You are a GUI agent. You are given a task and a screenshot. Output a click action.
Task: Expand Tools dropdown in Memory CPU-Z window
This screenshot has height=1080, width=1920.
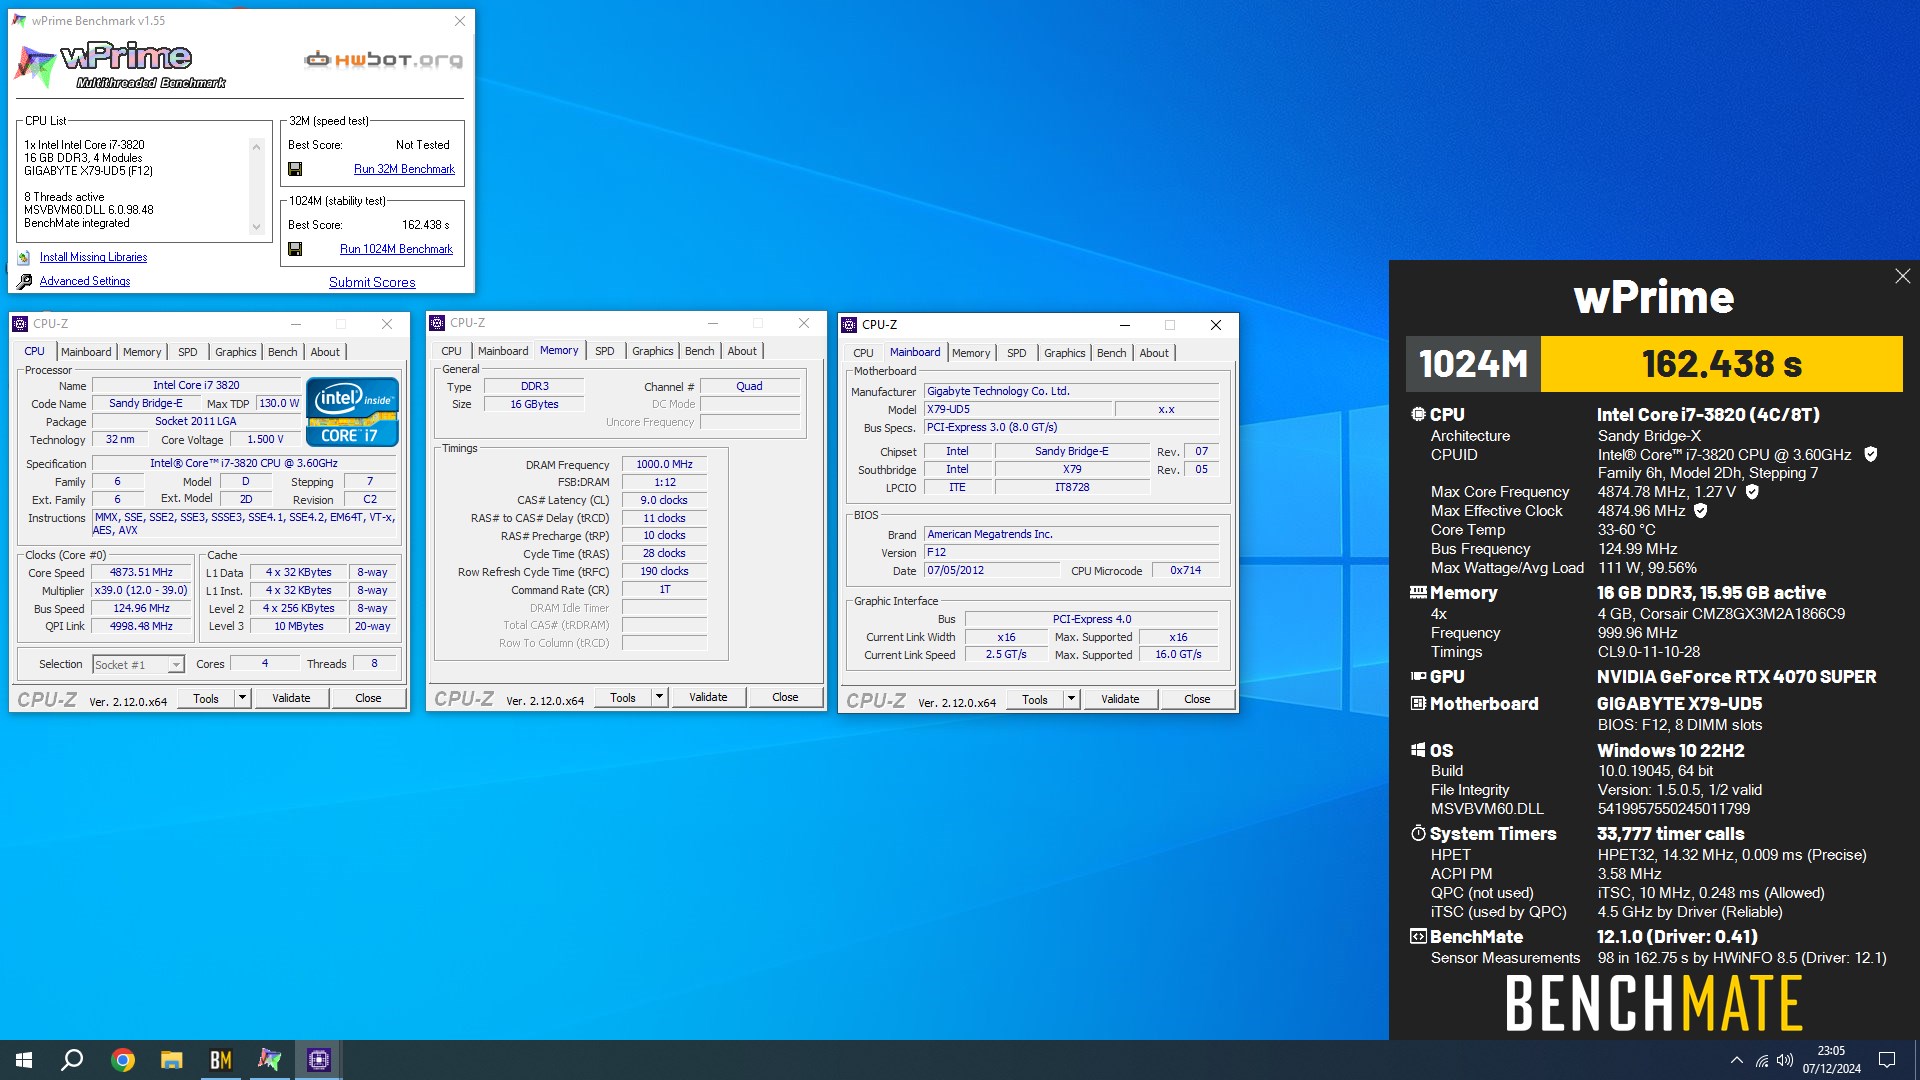coord(659,697)
